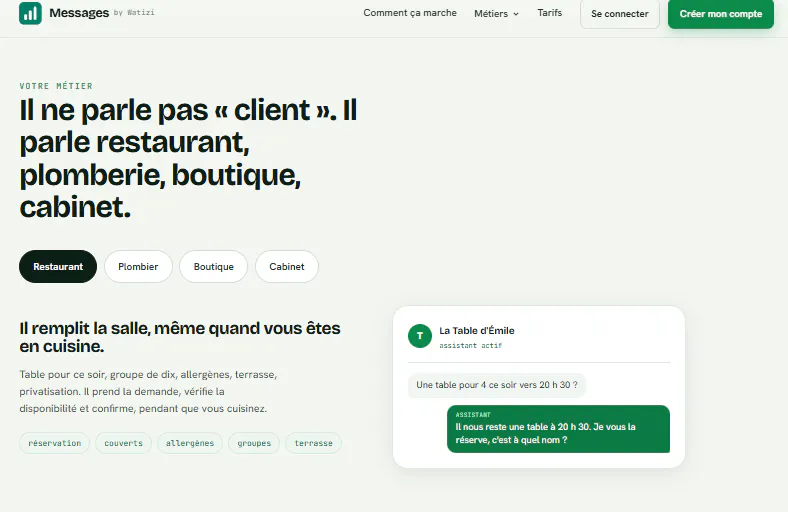Image resolution: width=788 pixels, height=512 pixels.
Task: Click the assistant actif status text
Action: [470, 346]
